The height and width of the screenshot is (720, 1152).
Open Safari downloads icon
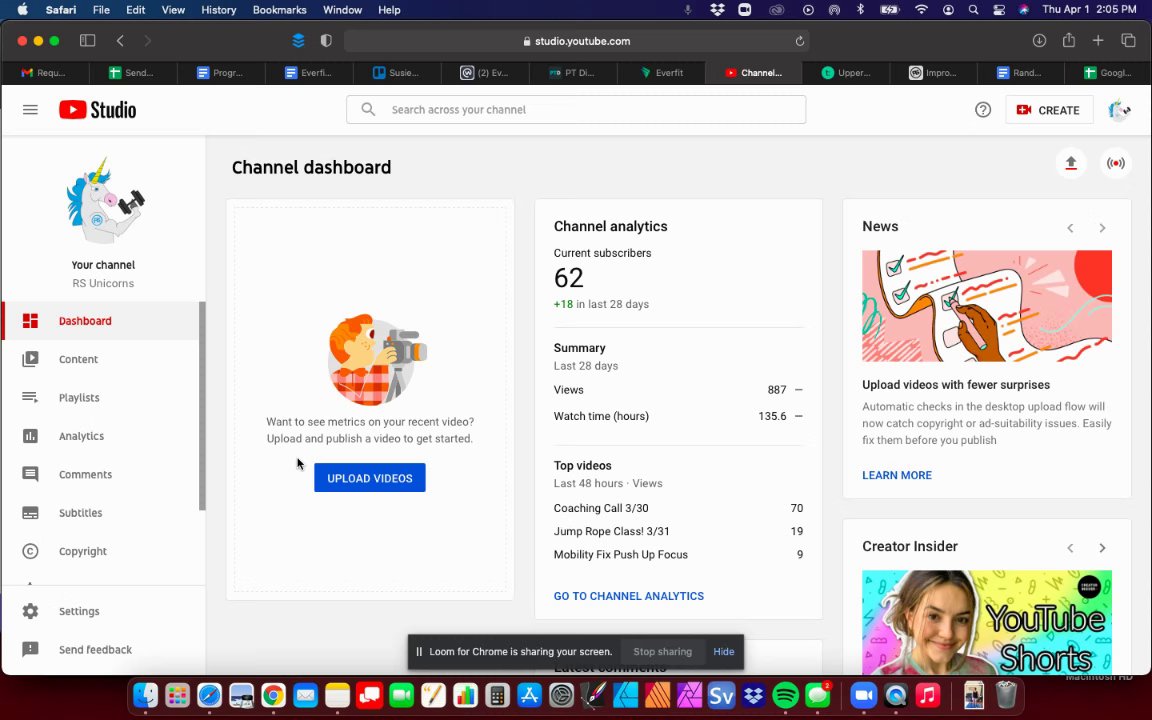click(x=1039, y=41)
